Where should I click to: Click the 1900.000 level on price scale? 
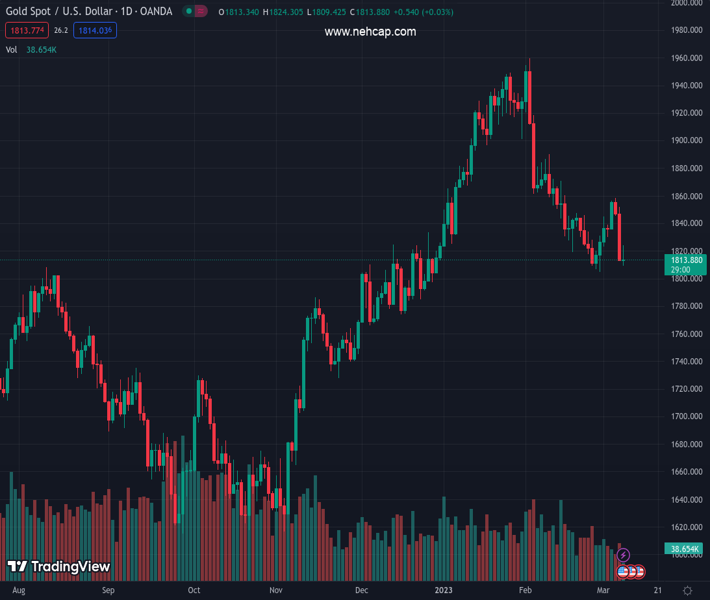pos(686,141)
